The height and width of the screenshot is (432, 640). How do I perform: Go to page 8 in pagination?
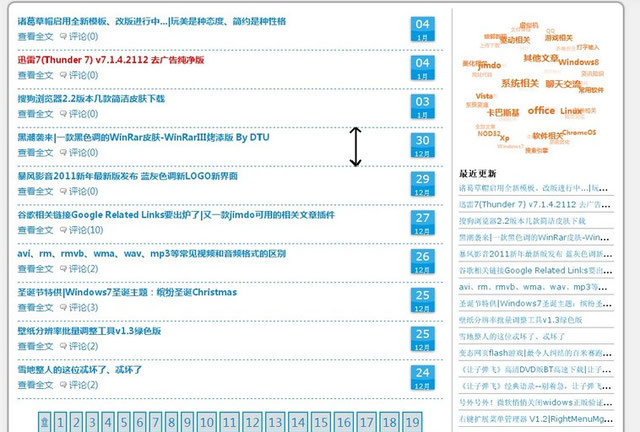[171, 422]
